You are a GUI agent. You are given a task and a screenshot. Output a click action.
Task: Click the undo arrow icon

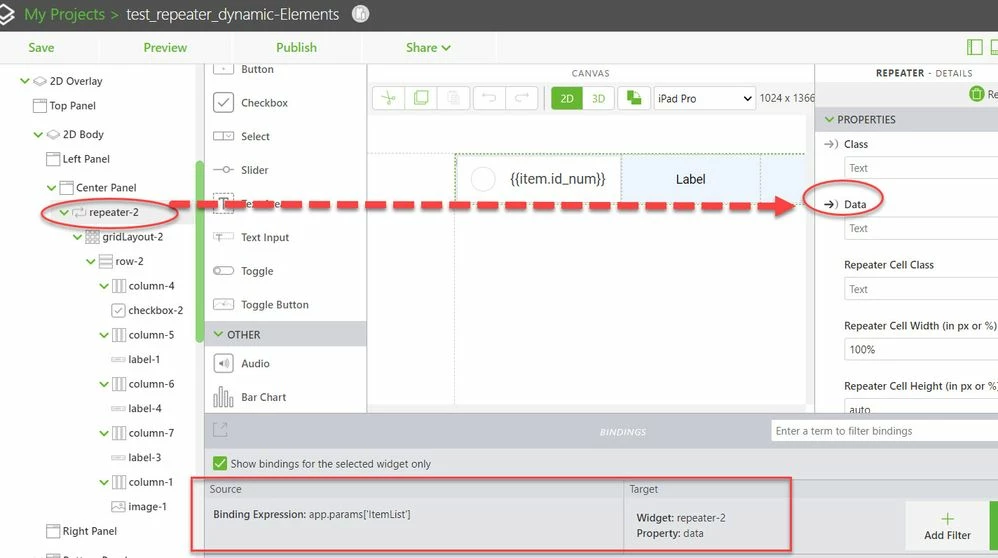[x=489, y=98]
